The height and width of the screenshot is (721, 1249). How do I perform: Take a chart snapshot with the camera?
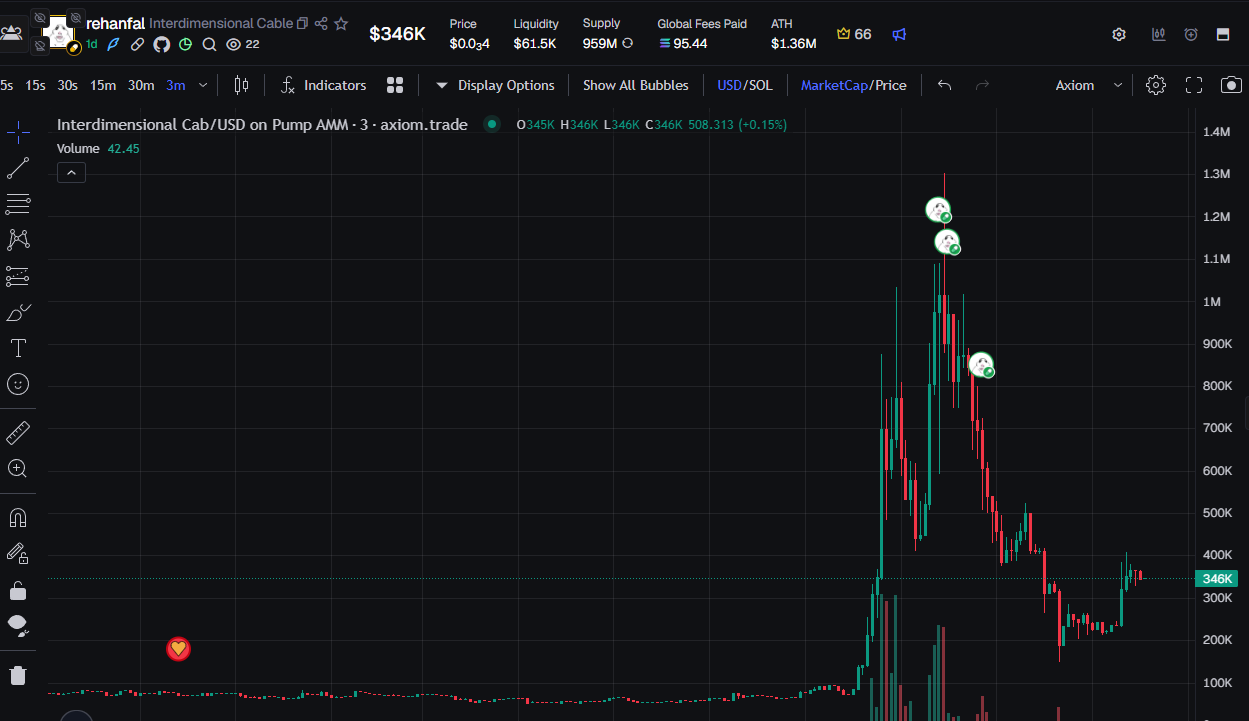(x=1231, y=85)
